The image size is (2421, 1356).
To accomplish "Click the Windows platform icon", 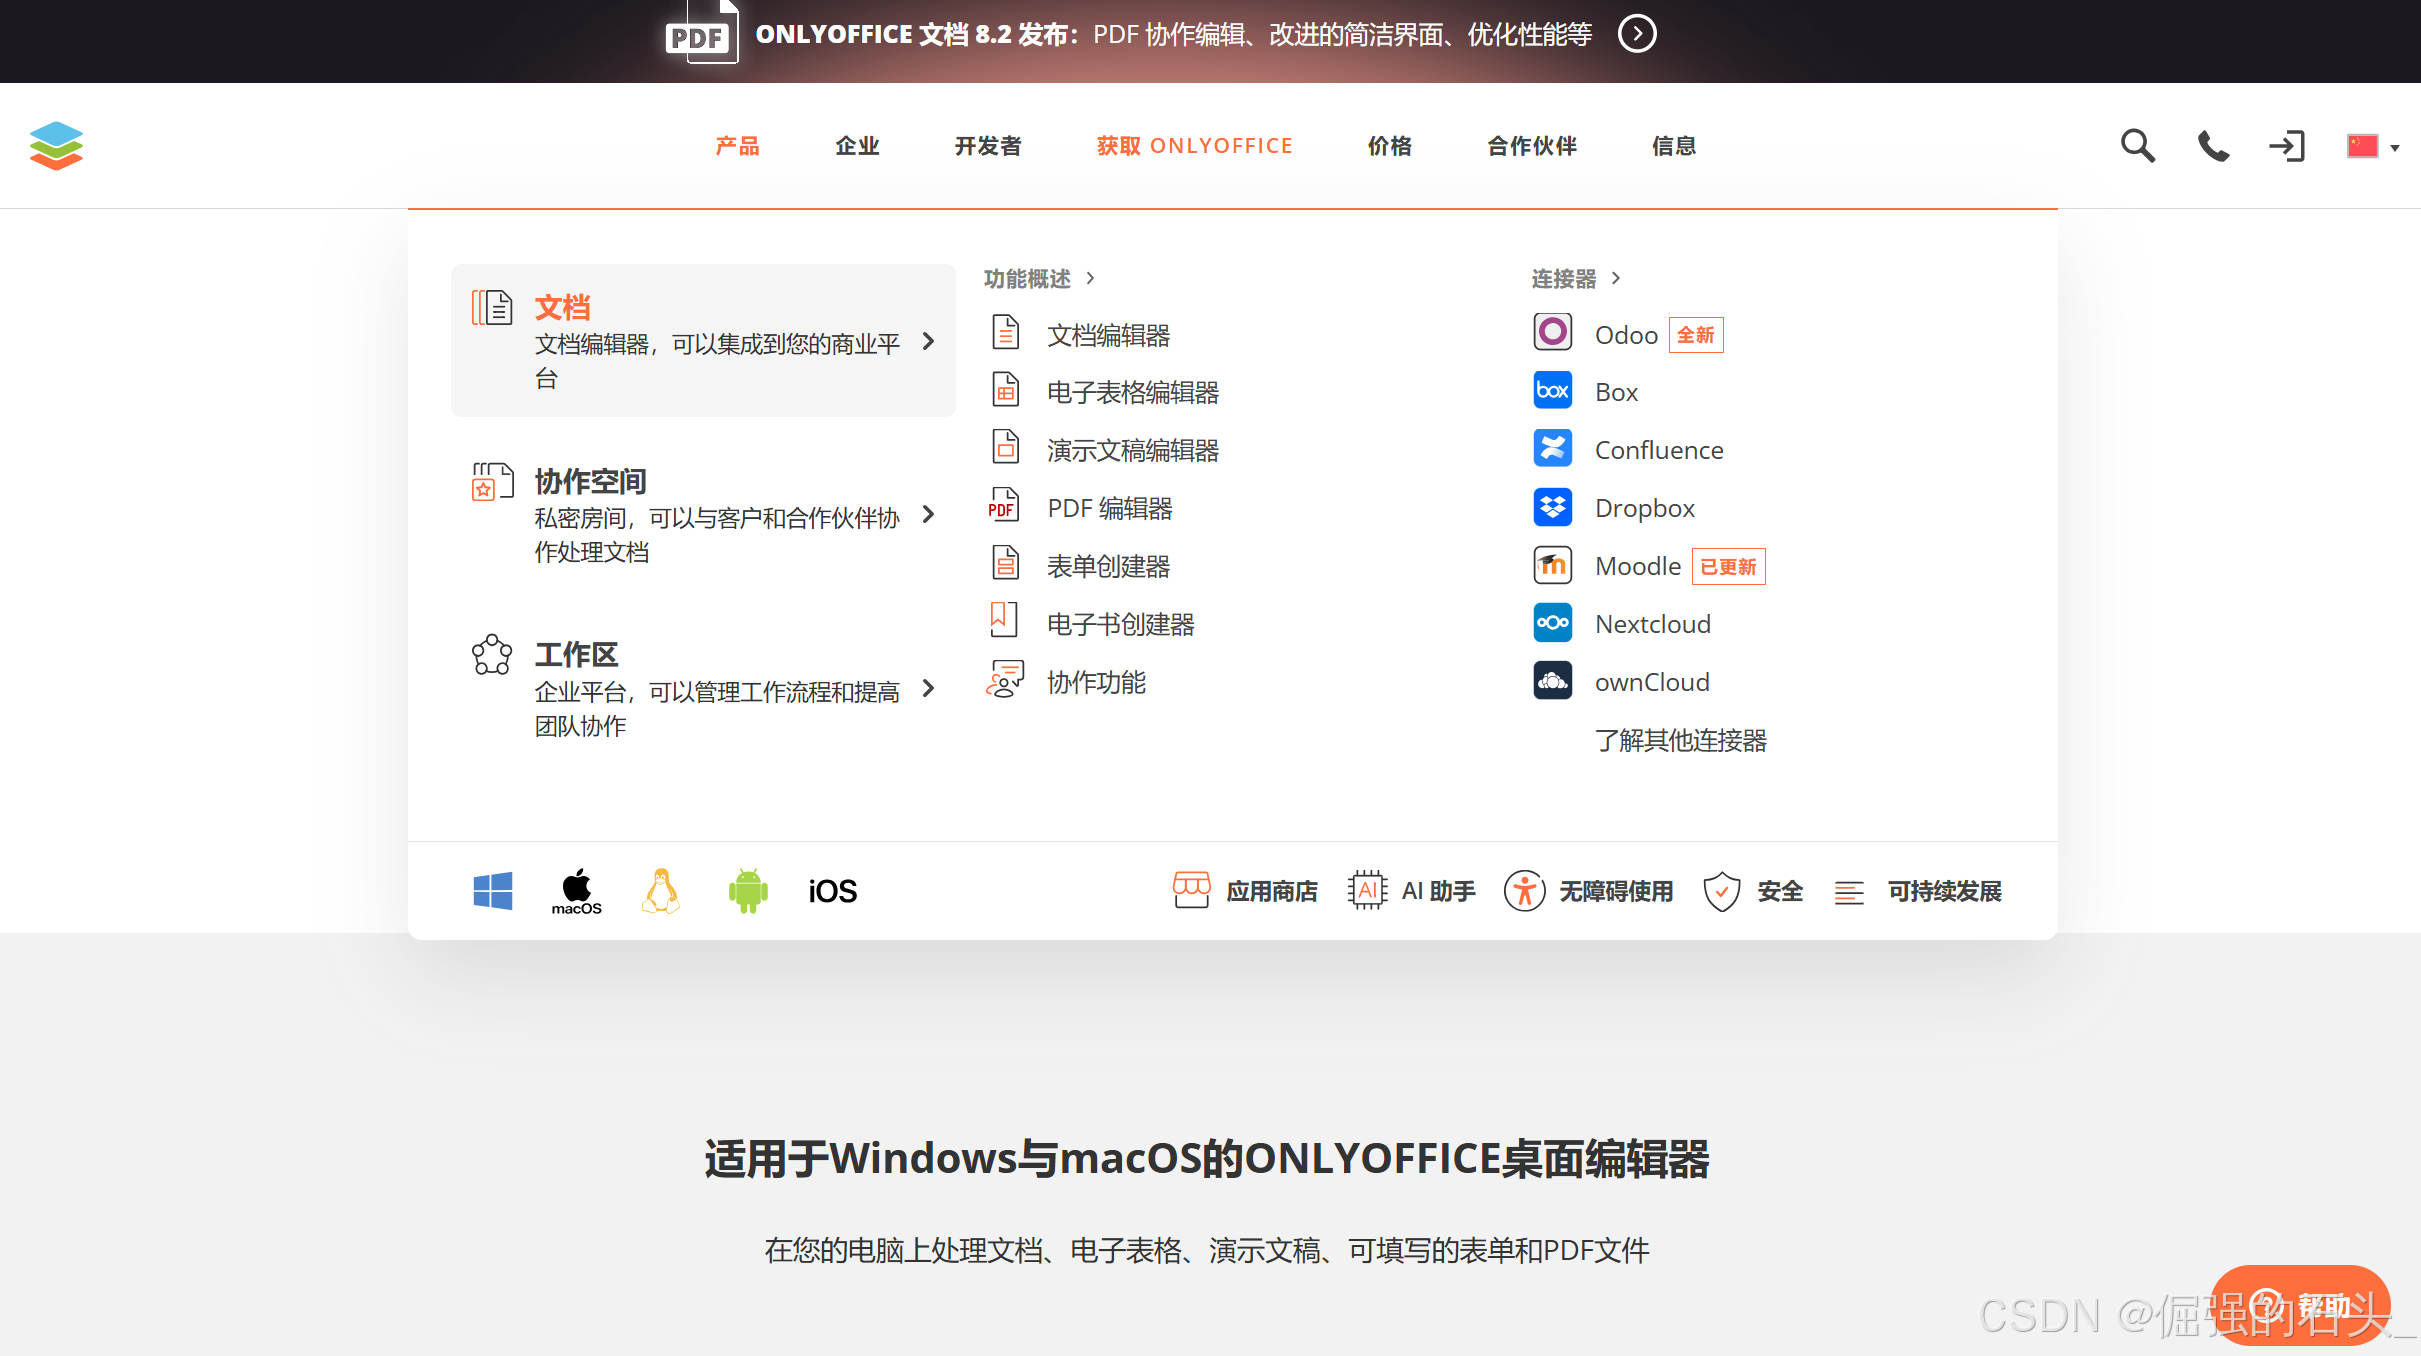I will 493,890.
